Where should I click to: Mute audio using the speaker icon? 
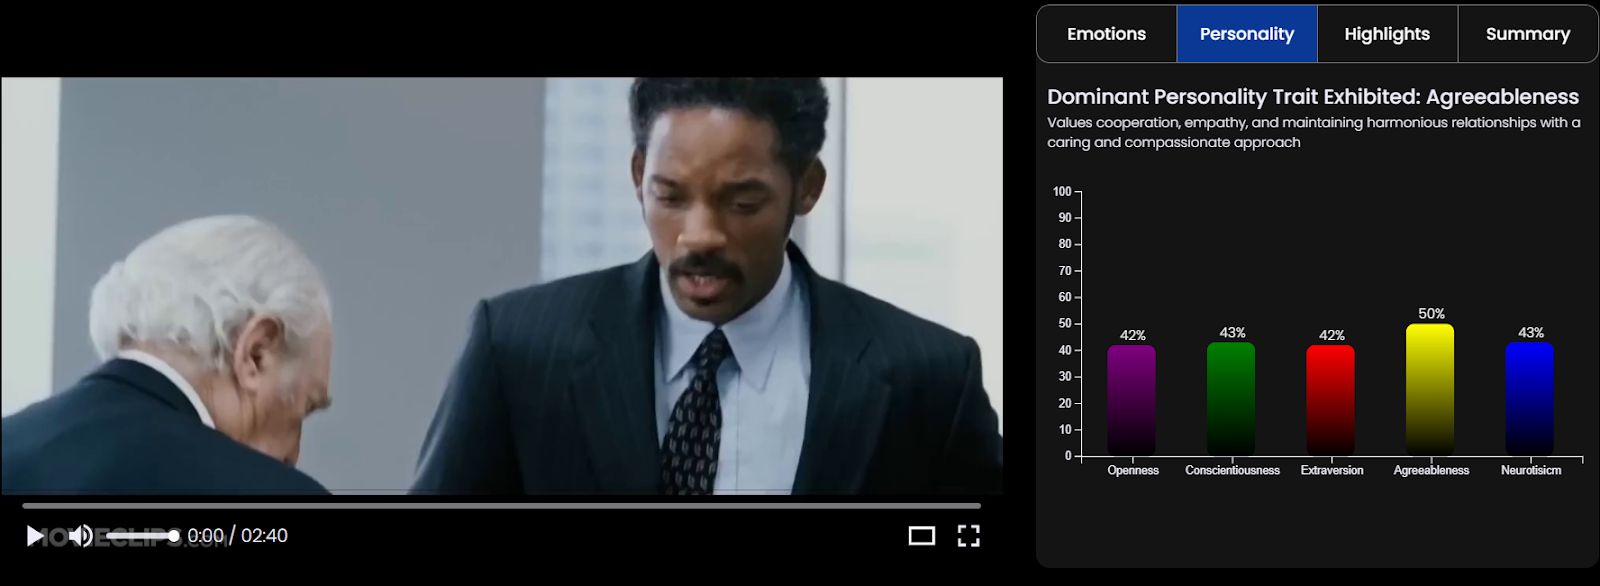click(80, 536)
